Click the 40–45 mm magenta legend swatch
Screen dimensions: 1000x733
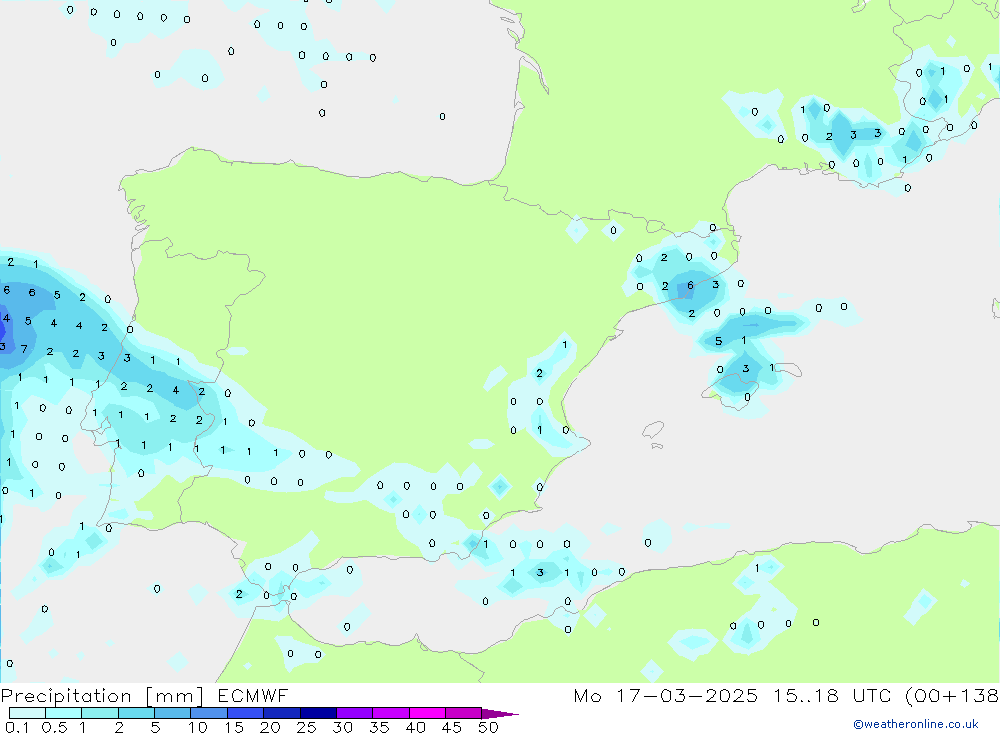tap(427, 713)
